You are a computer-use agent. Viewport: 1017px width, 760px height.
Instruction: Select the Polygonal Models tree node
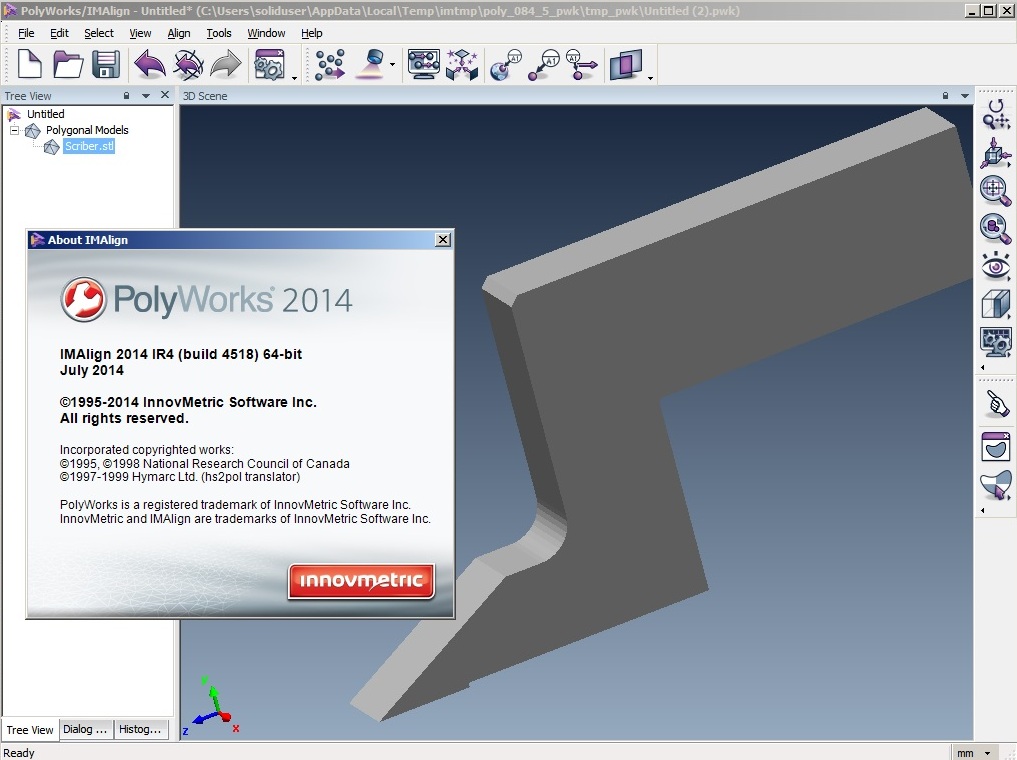pos(87,130)
